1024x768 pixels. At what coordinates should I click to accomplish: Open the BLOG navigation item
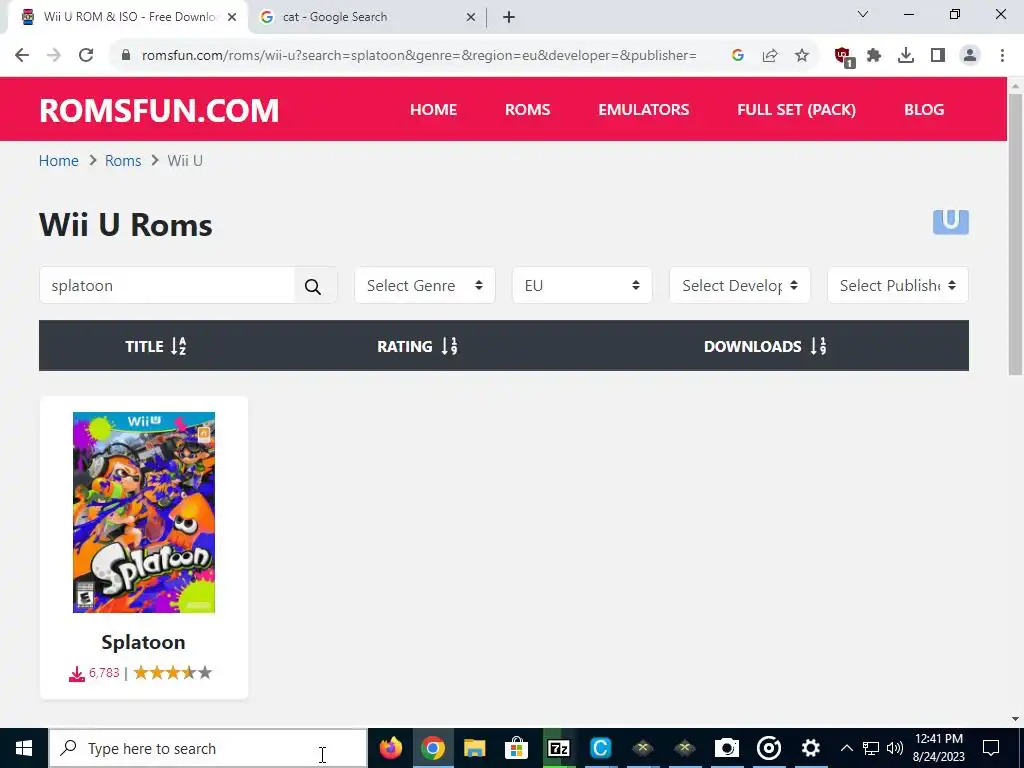tap(924, 110)
